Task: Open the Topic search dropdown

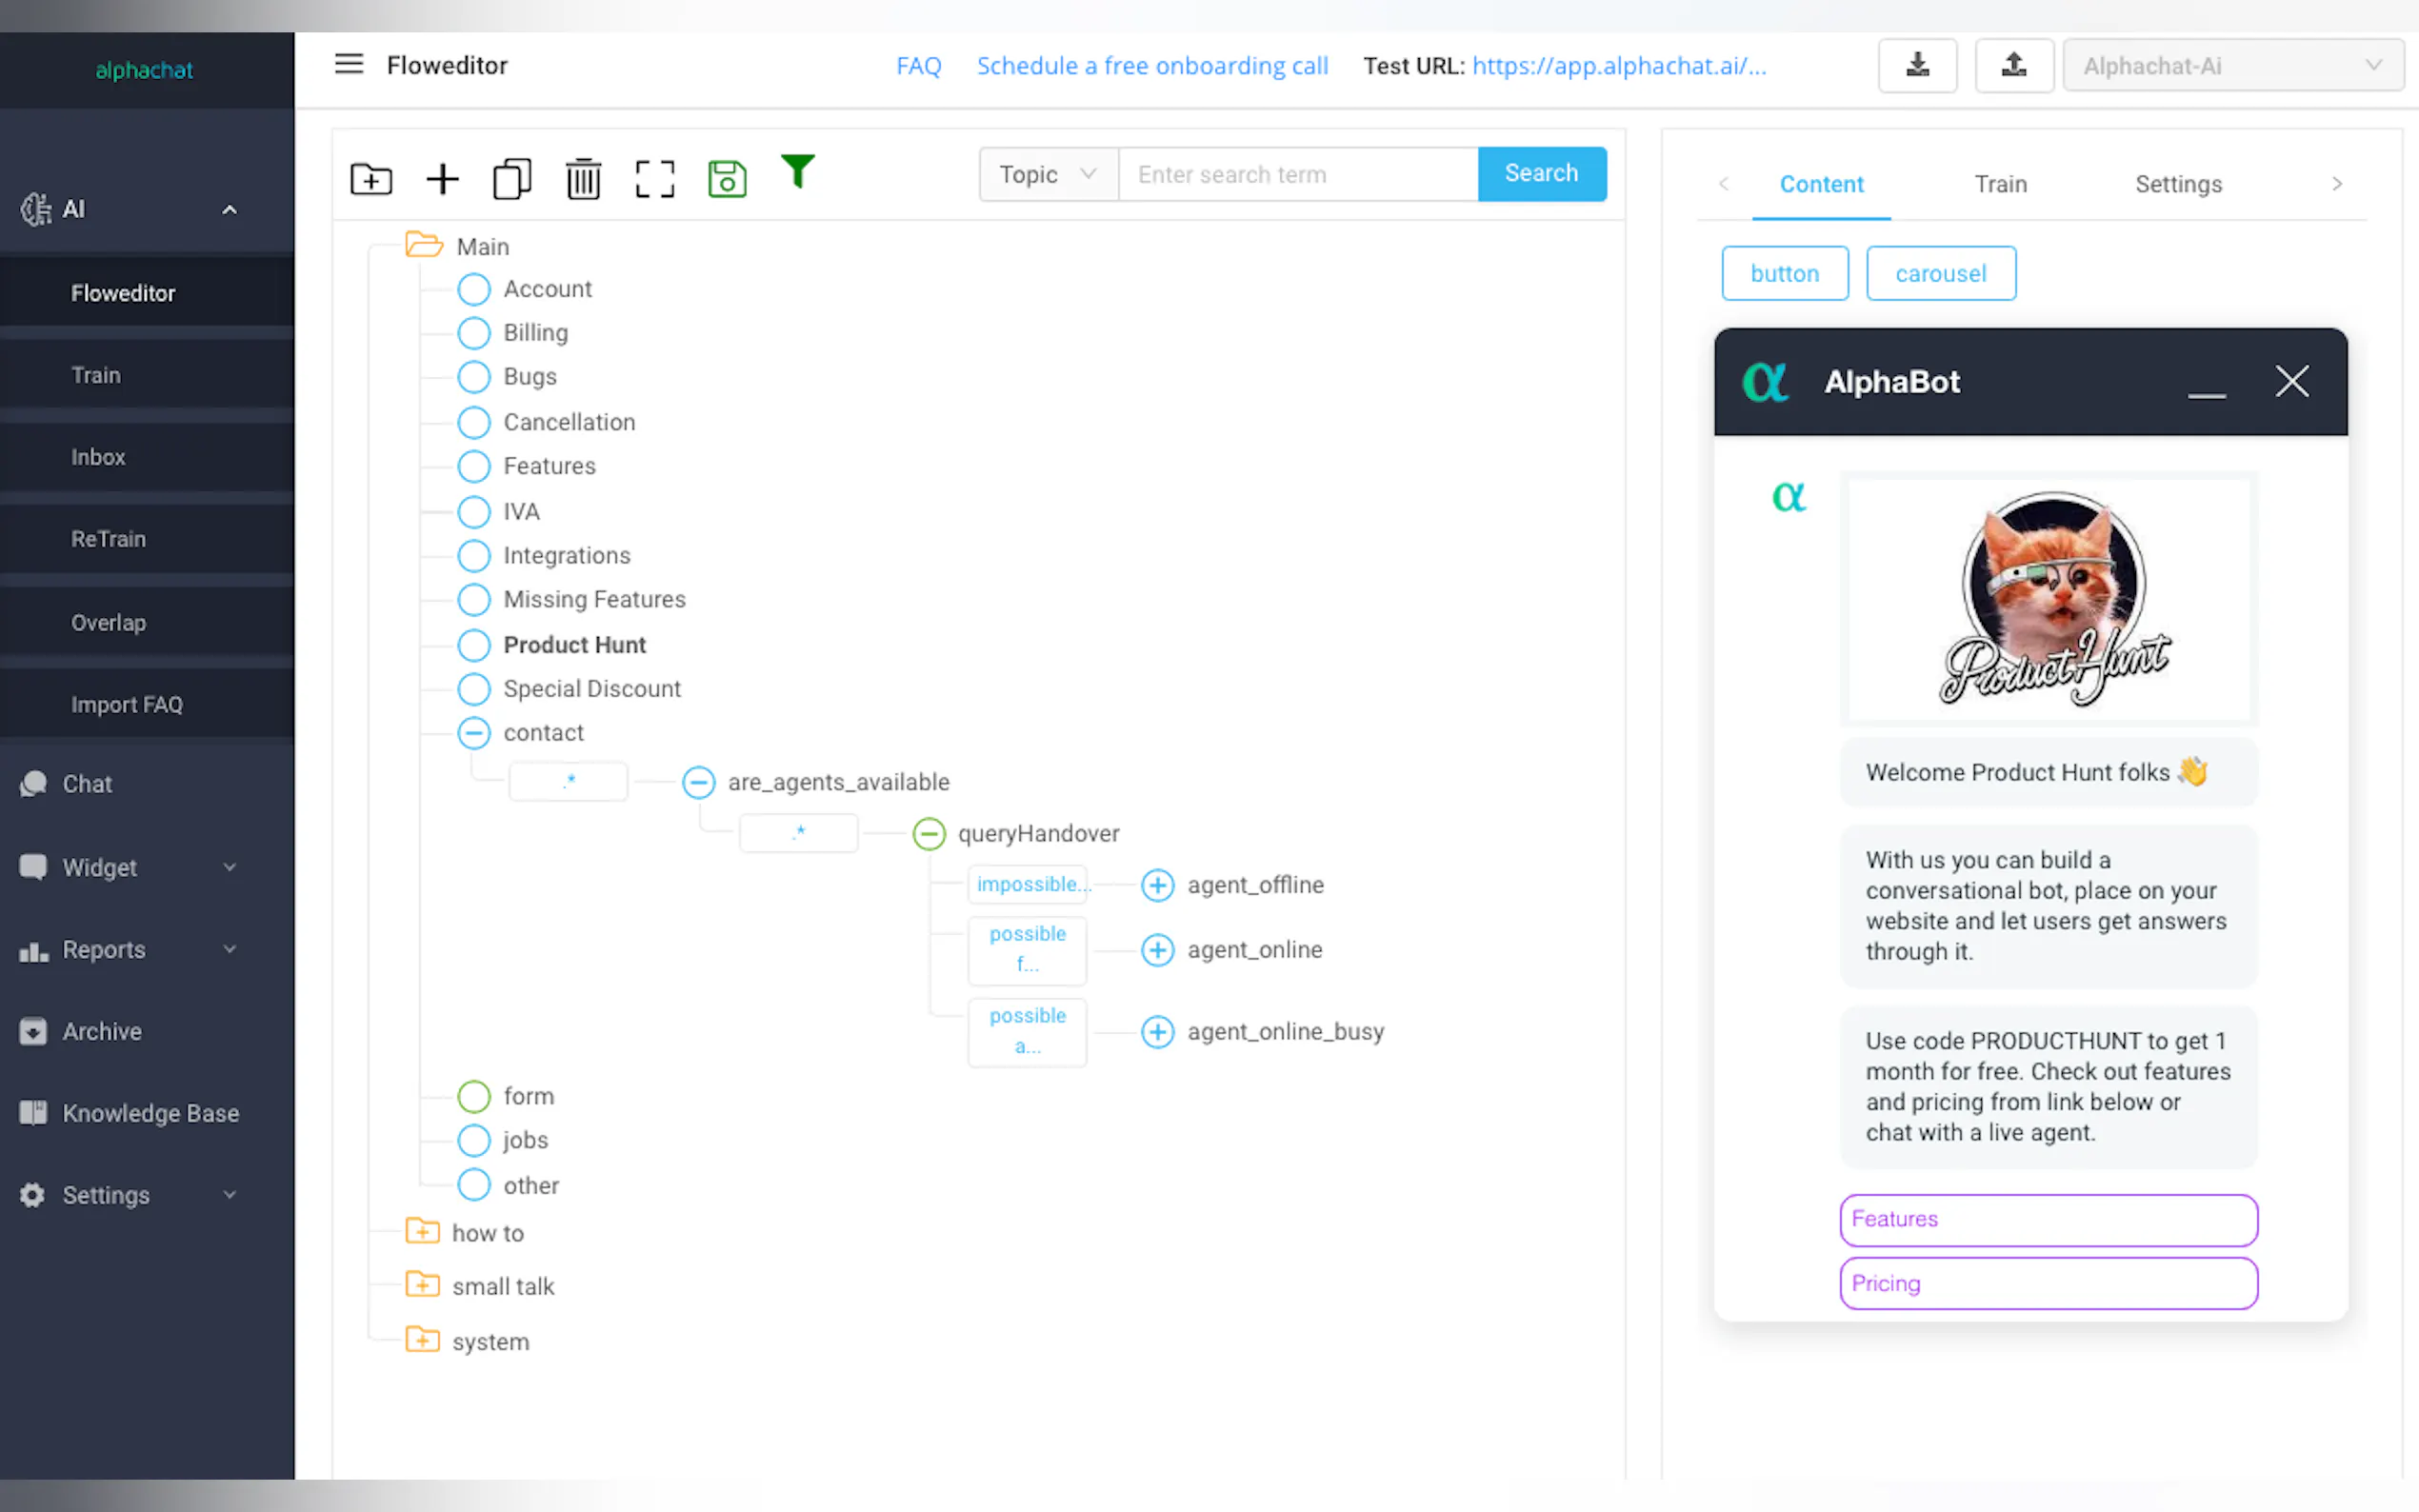Action: click(1047, 174)
